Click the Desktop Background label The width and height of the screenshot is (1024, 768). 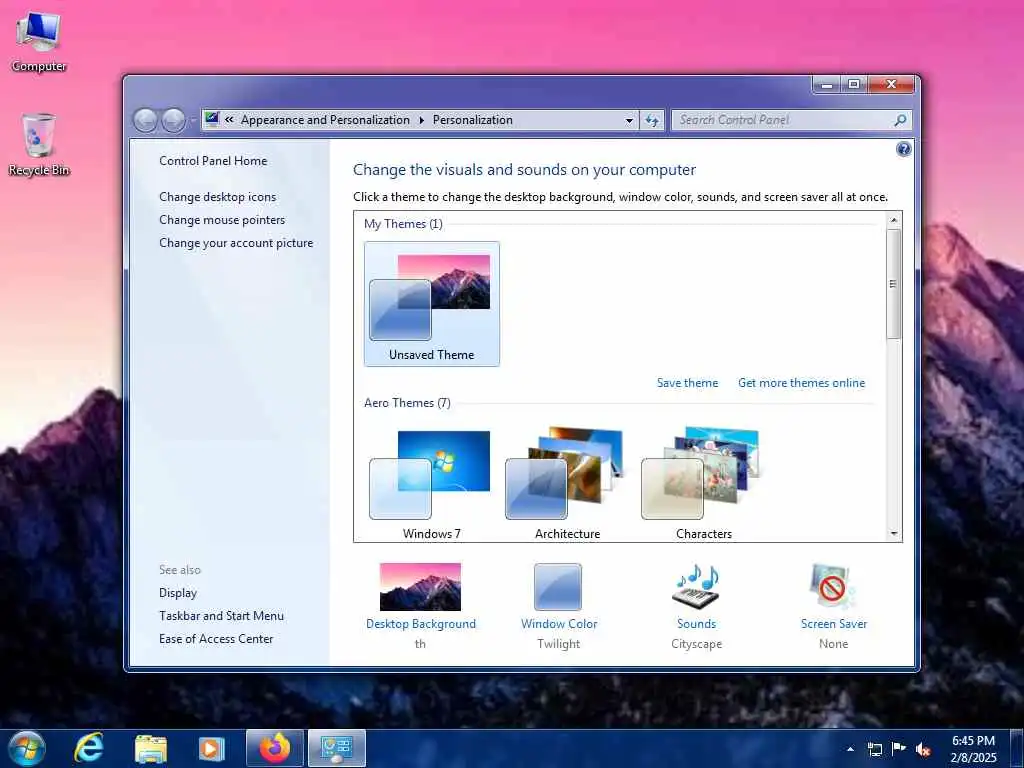pos(421,624)
